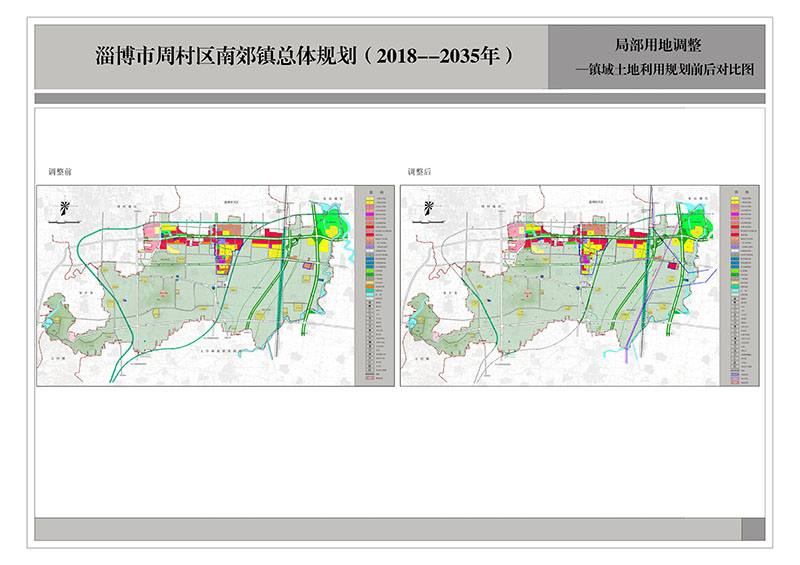Click the bright green park area in 调整前 map
Screen dimensions: 800x565
click(332, 221)
